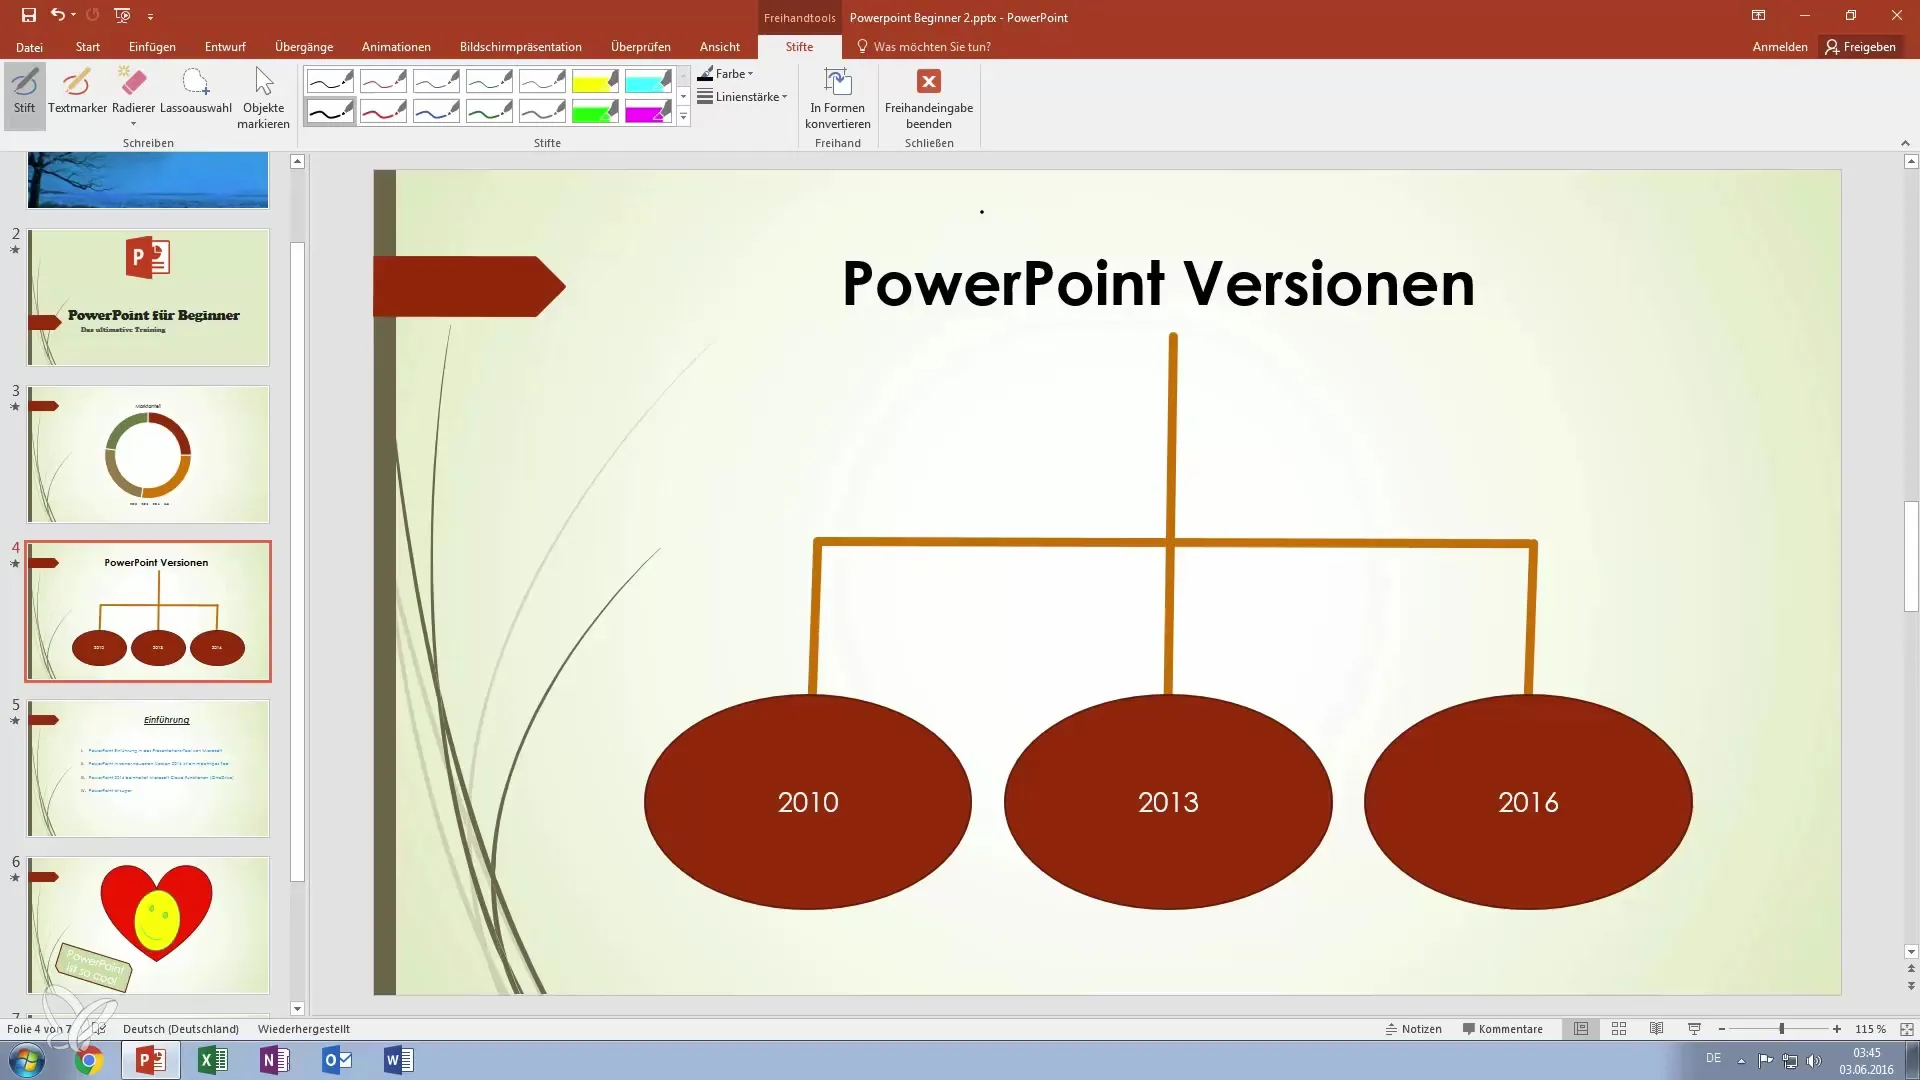Select the thick black pen preset in bottom row
The height and width of the screenshot is (1080, 1920).
[x=330, y=111]
